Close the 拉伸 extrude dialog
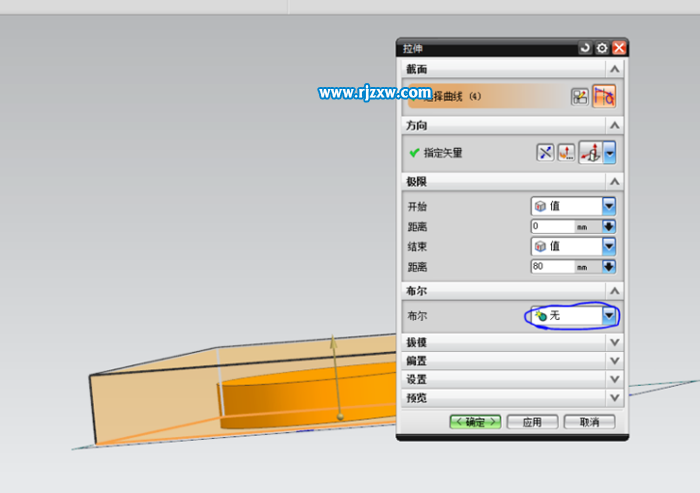This screenshot has height=493, width=700. pos(619,48)
